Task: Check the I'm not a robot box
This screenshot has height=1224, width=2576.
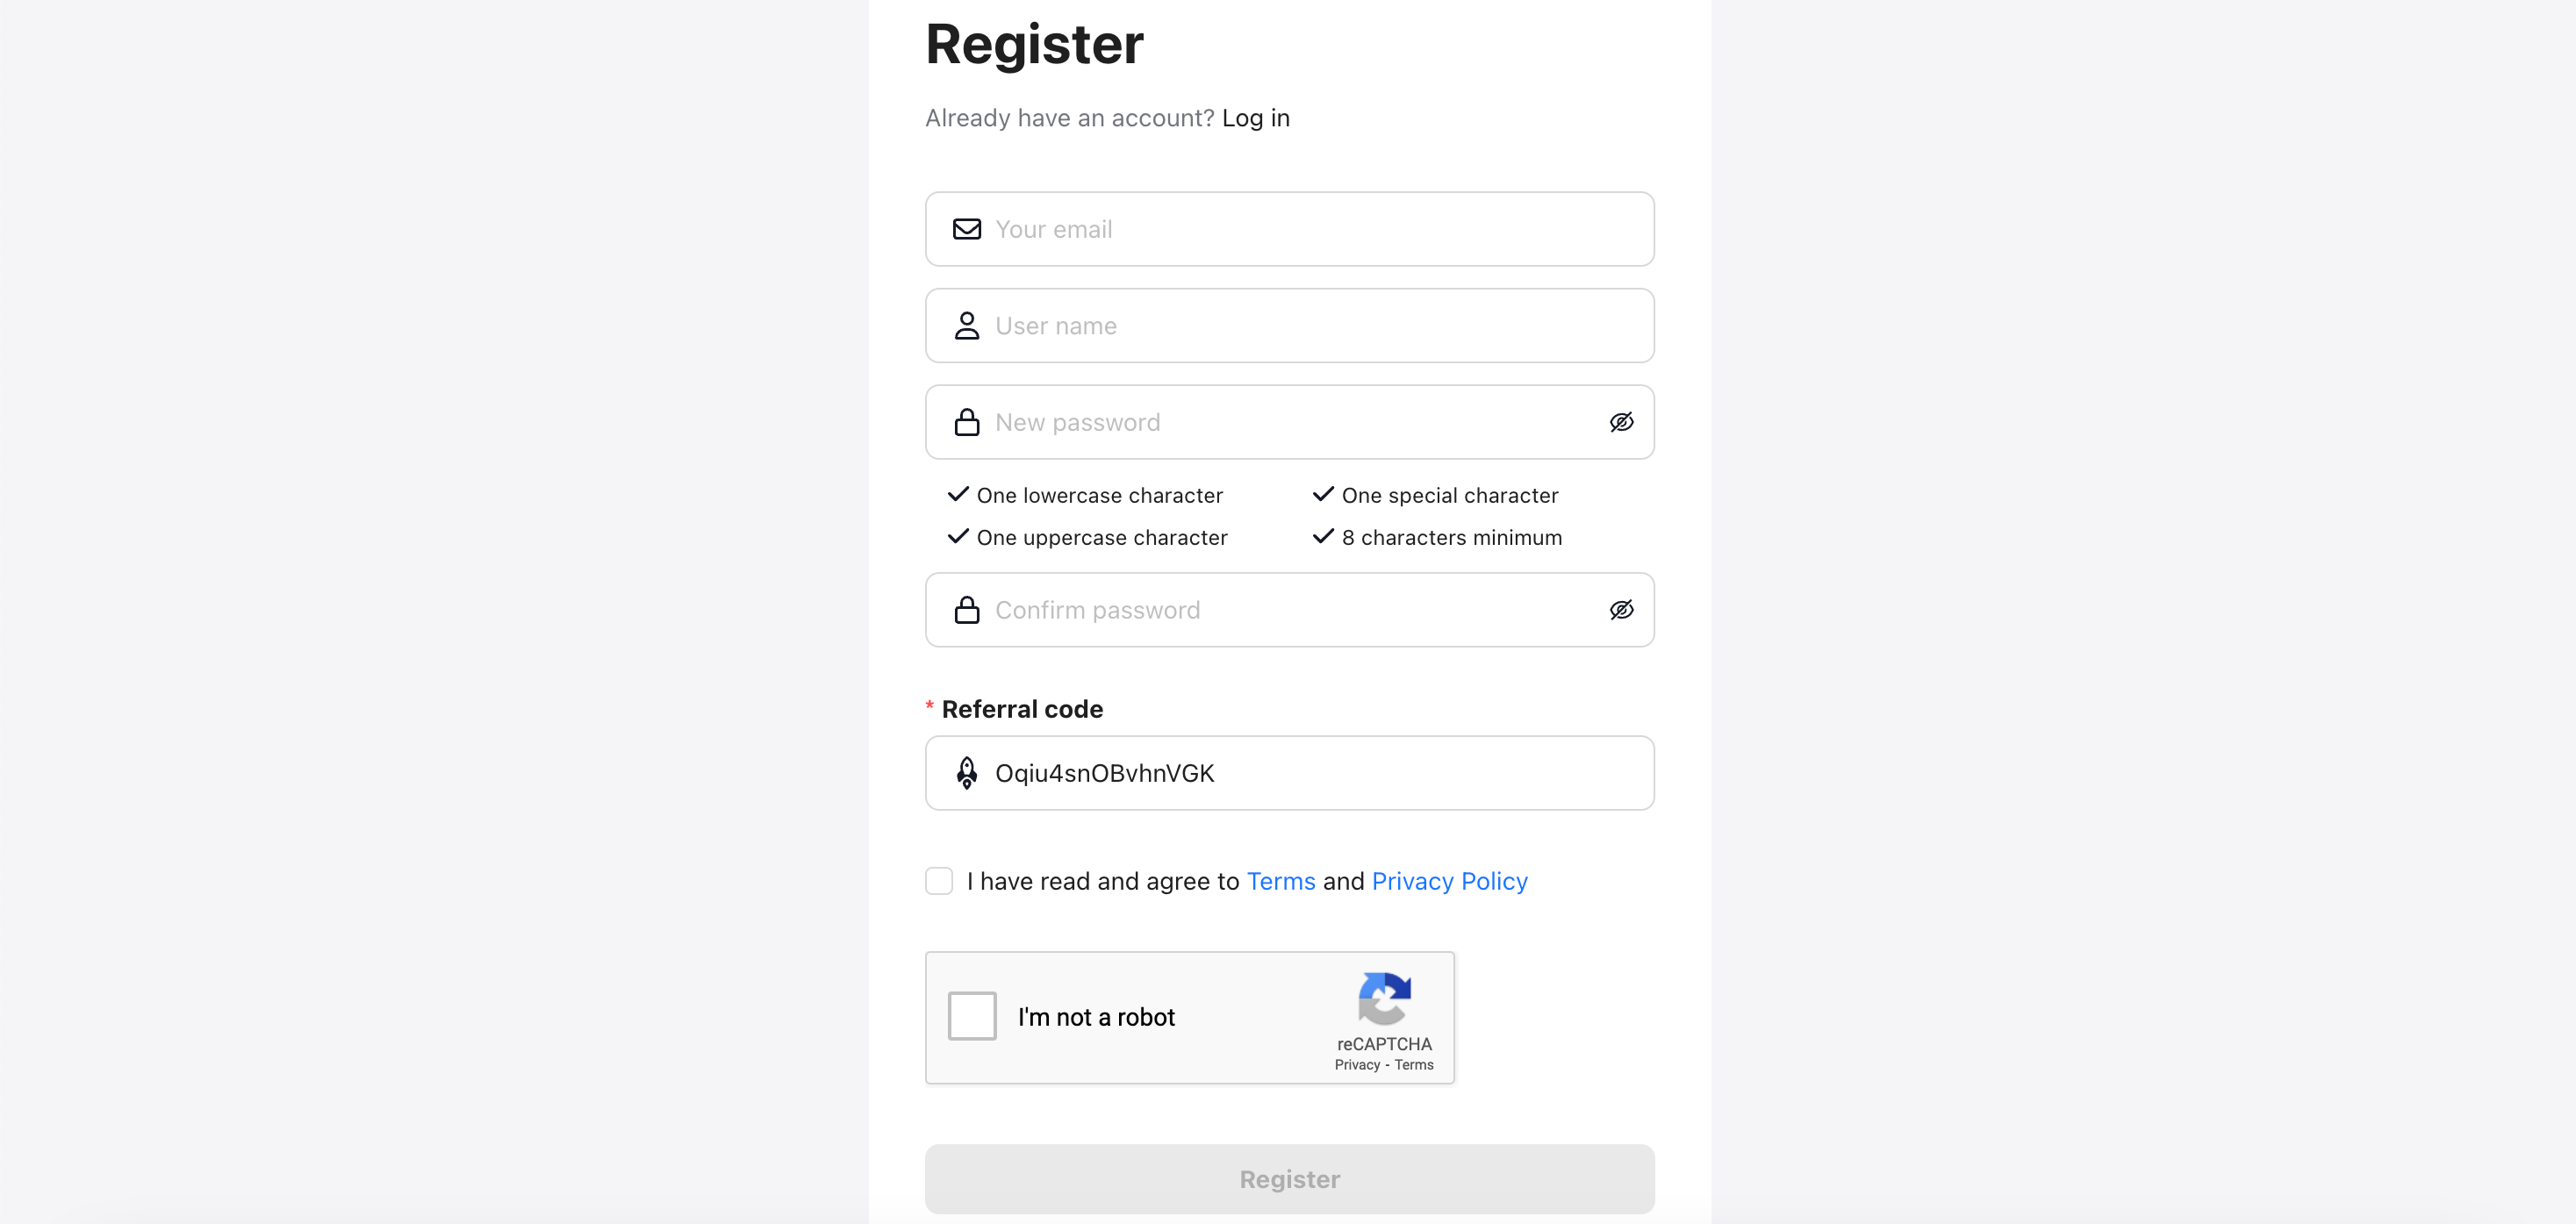Action: click(x=971, y=1015)
